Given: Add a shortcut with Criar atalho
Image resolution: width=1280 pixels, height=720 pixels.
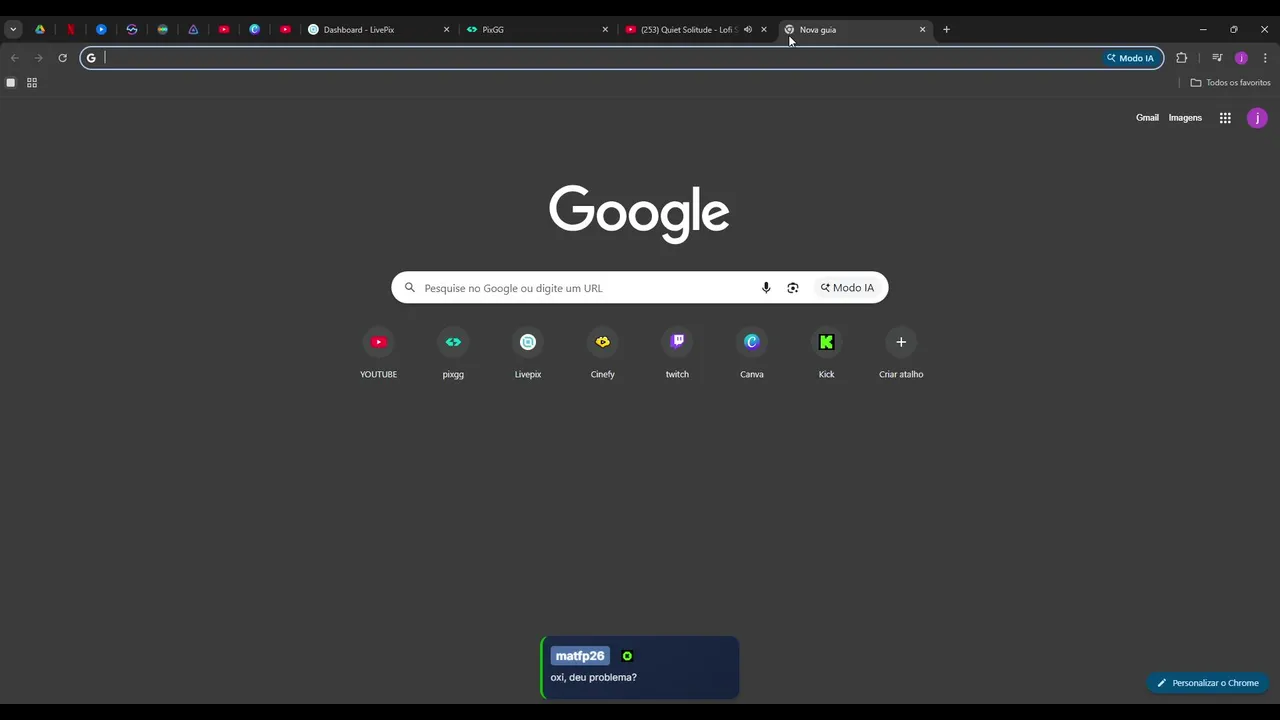Looking at the screenshot, I should tap(901, 355).
